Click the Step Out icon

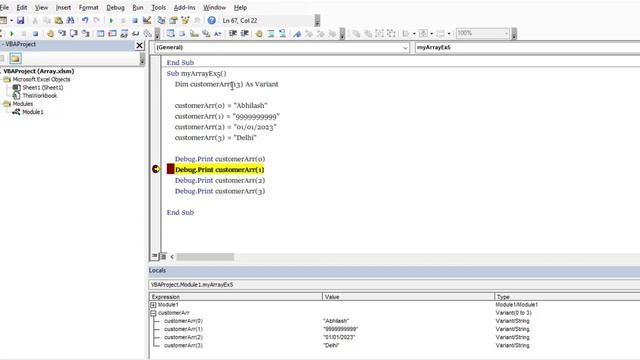point(85,33)
